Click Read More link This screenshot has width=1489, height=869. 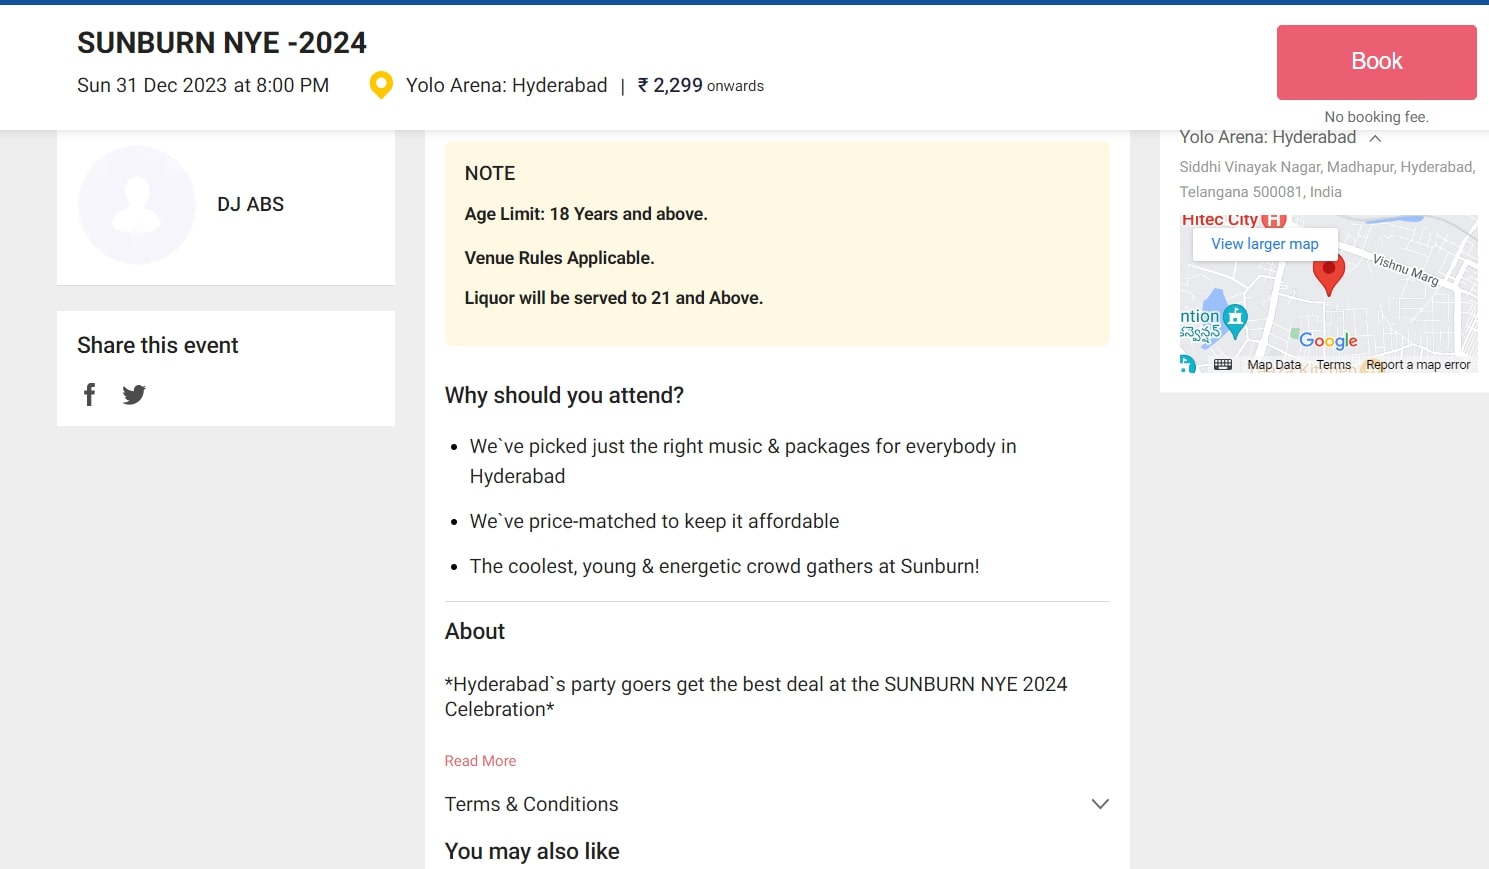coord(480,761)
